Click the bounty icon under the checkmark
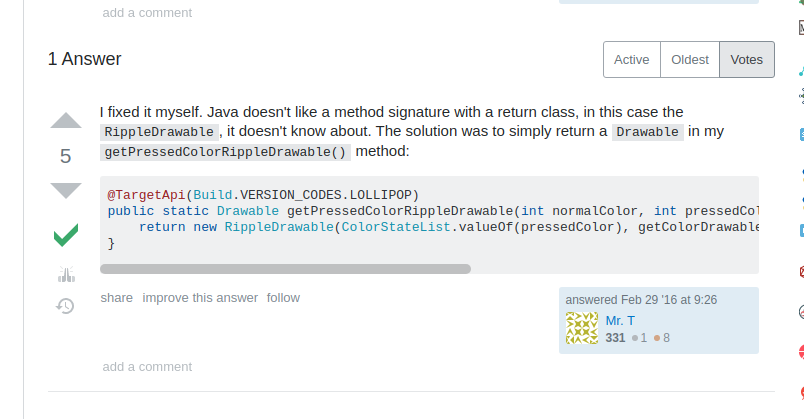804x419 pixels. click(66, 275)
